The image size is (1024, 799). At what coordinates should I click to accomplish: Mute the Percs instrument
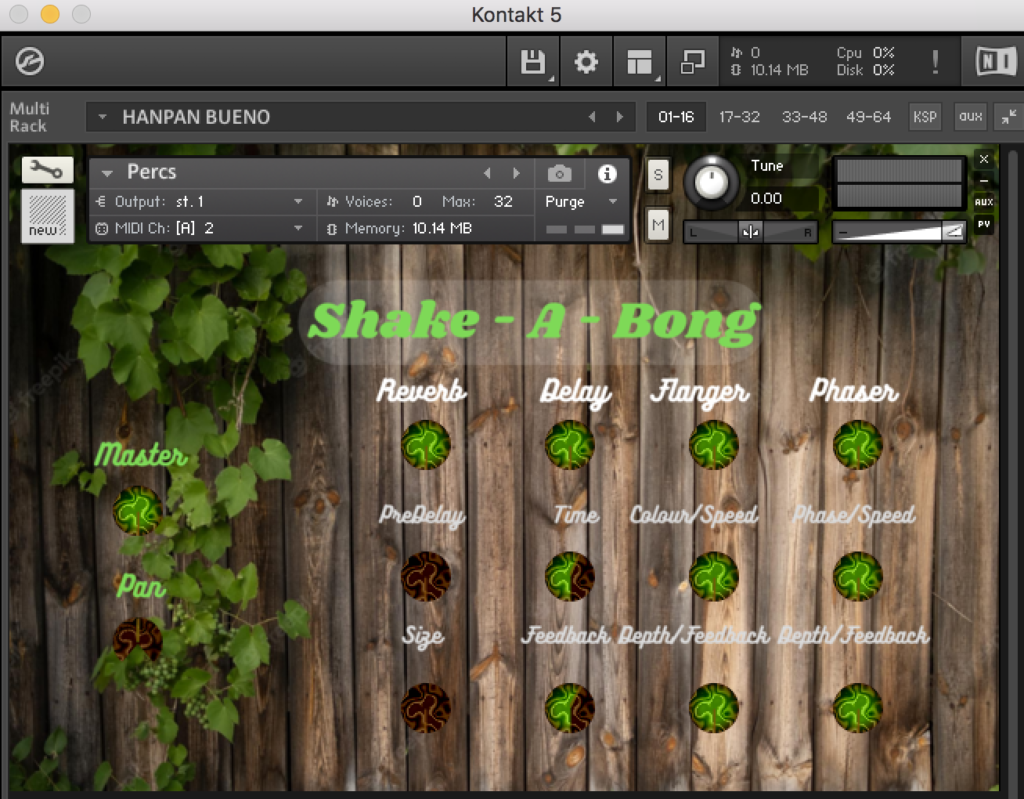(658, 225)
